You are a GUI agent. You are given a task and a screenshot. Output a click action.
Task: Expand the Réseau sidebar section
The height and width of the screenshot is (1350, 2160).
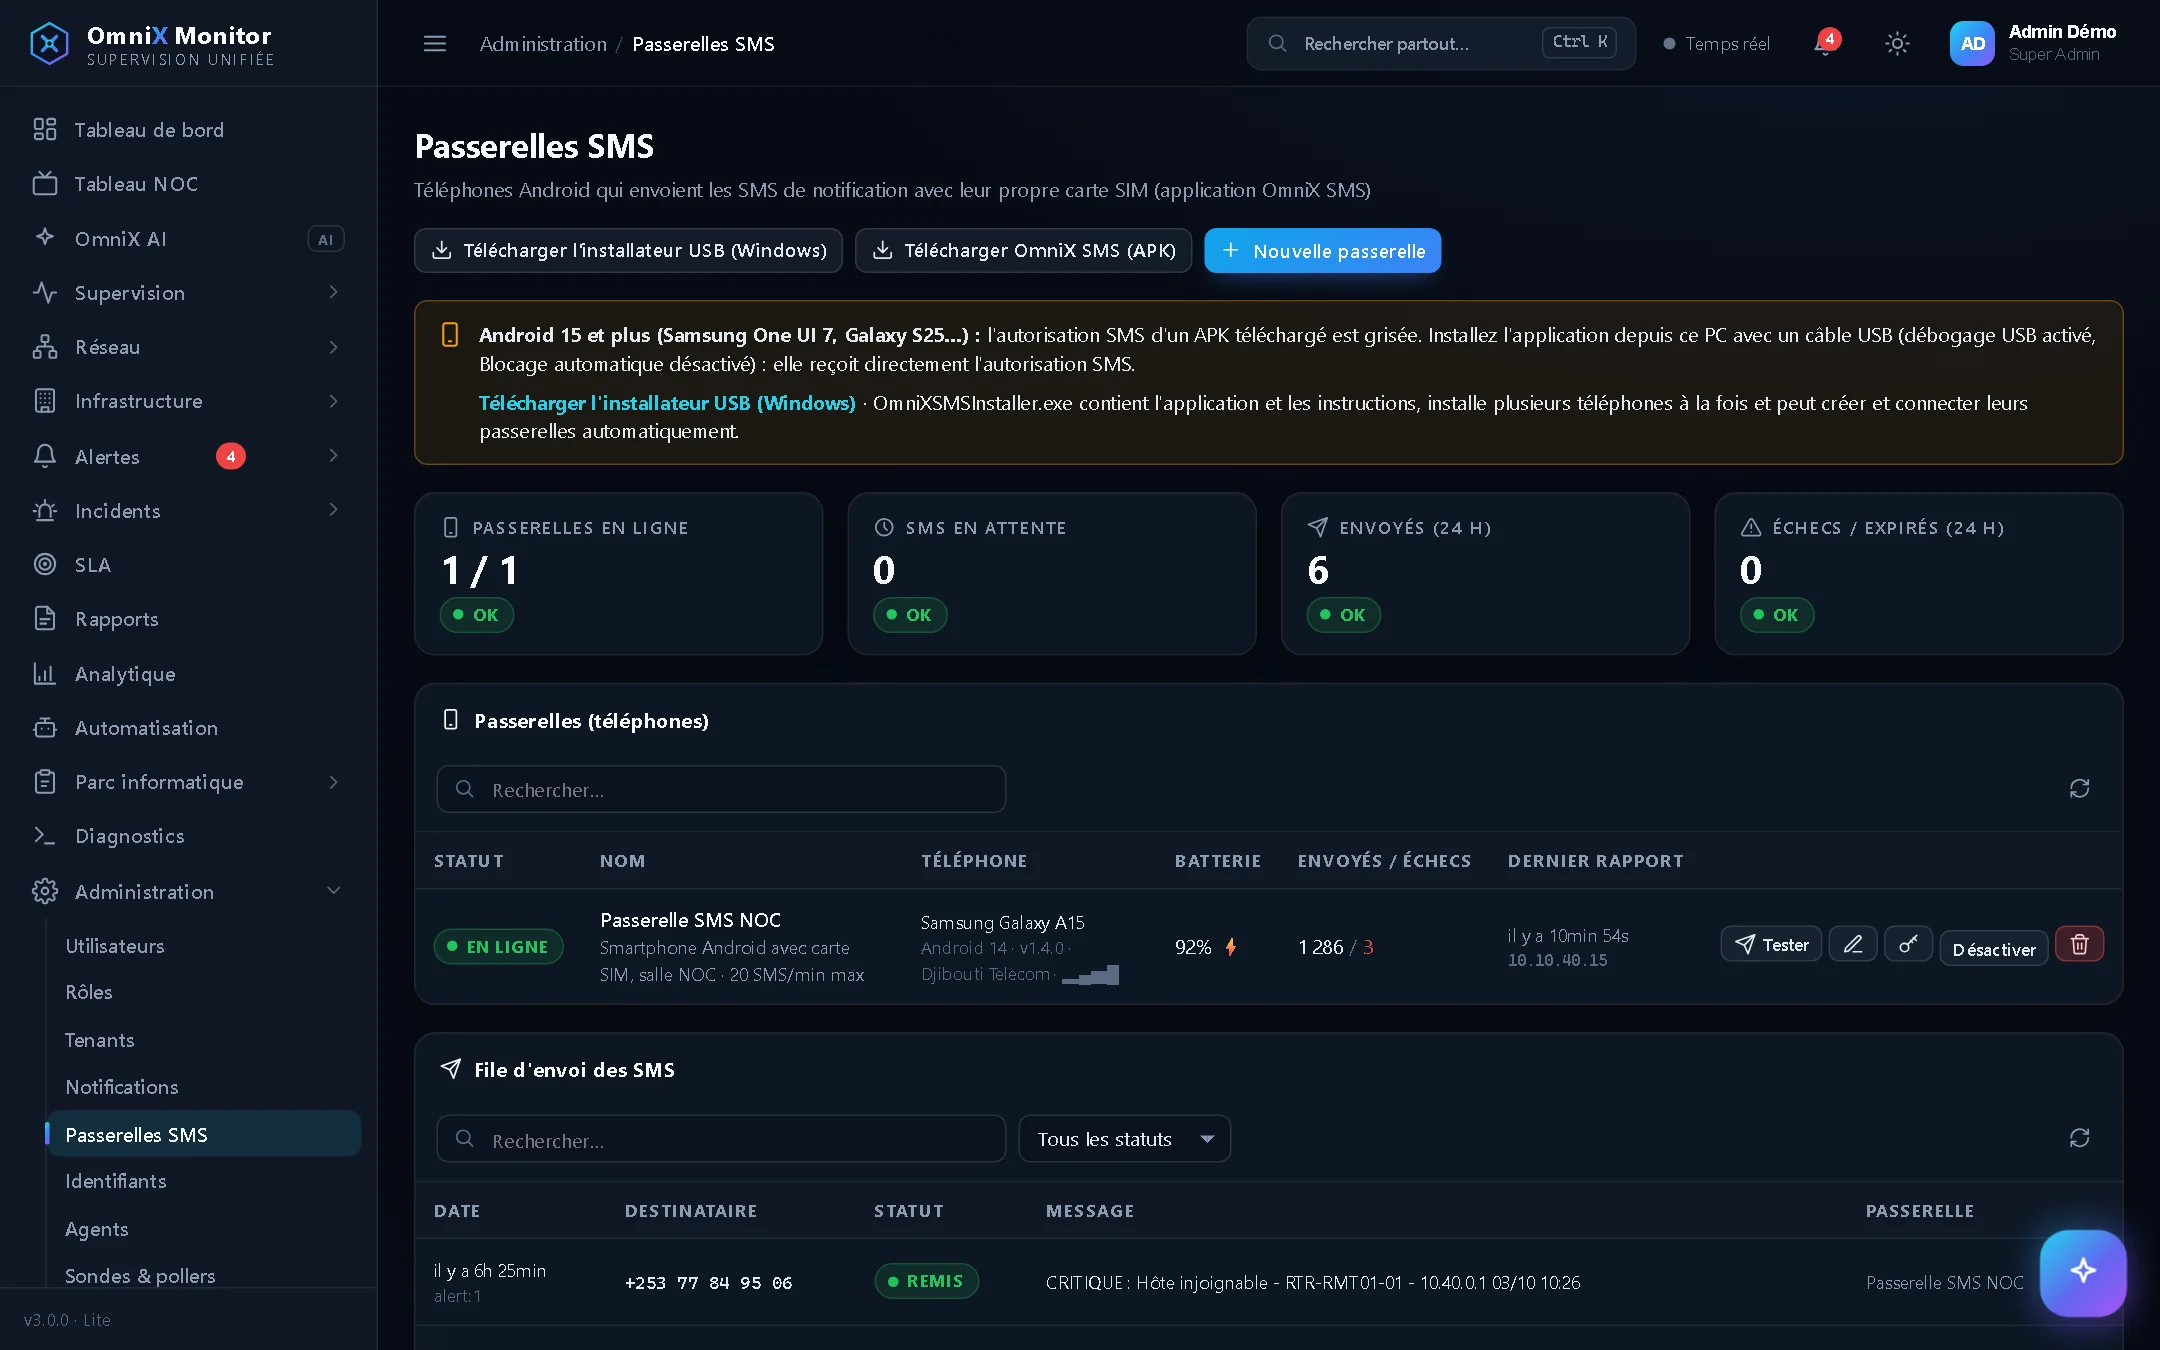click(188, 347)
